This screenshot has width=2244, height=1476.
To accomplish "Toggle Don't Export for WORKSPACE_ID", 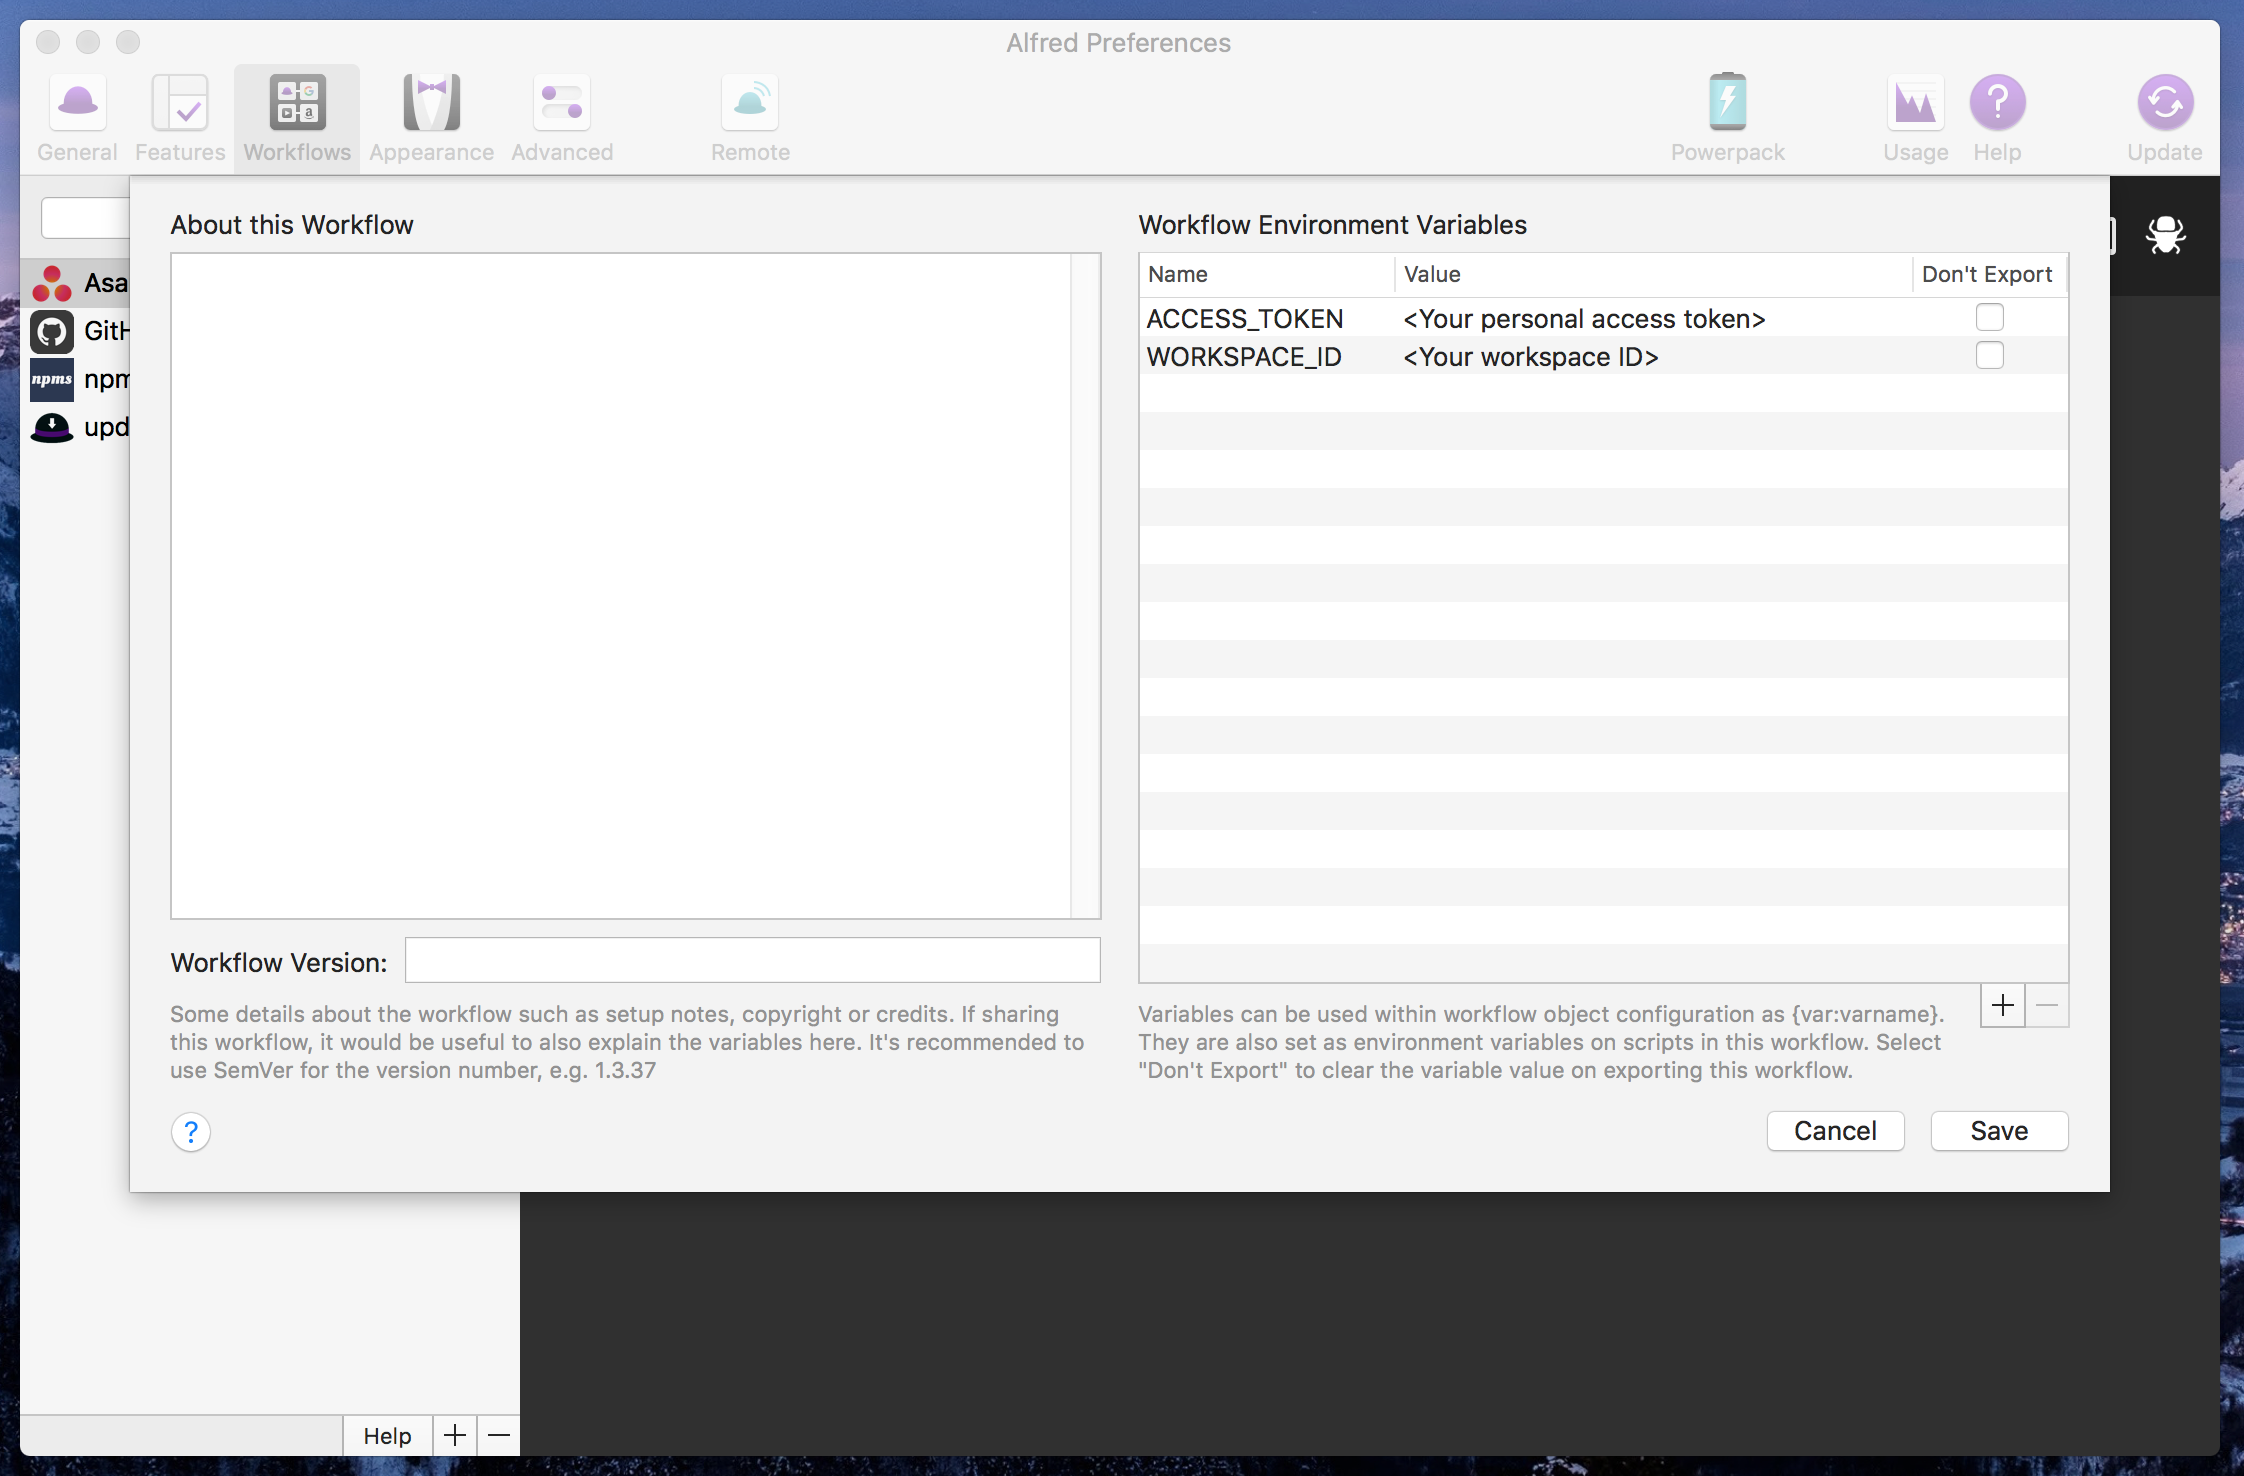I will click(x=1990, y=354).
